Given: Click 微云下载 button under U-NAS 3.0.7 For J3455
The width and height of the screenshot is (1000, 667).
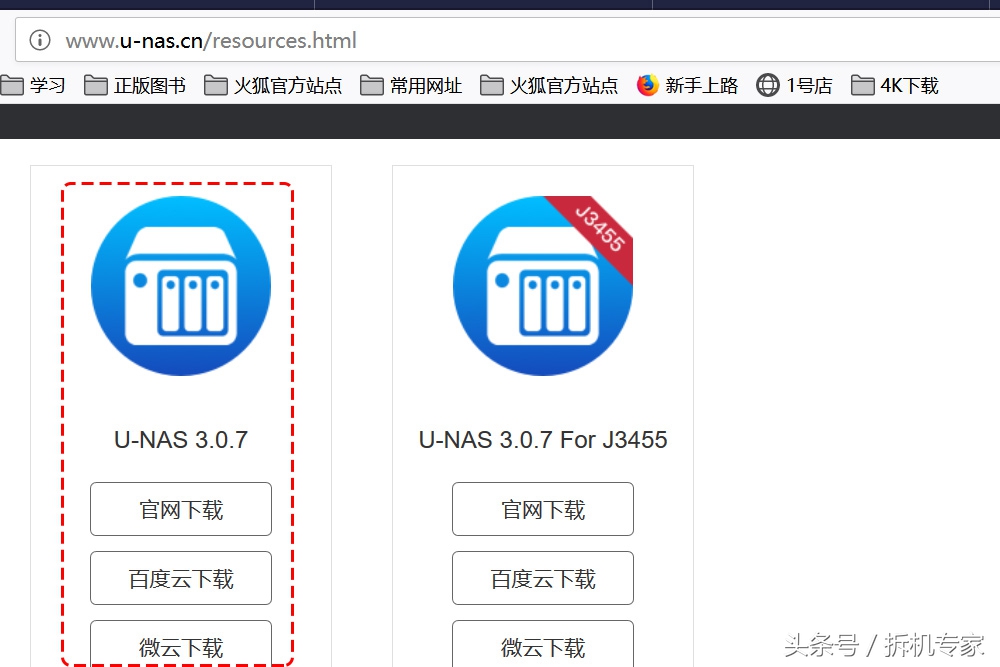Looking at the screenshot, I should (x=543, y=644).
